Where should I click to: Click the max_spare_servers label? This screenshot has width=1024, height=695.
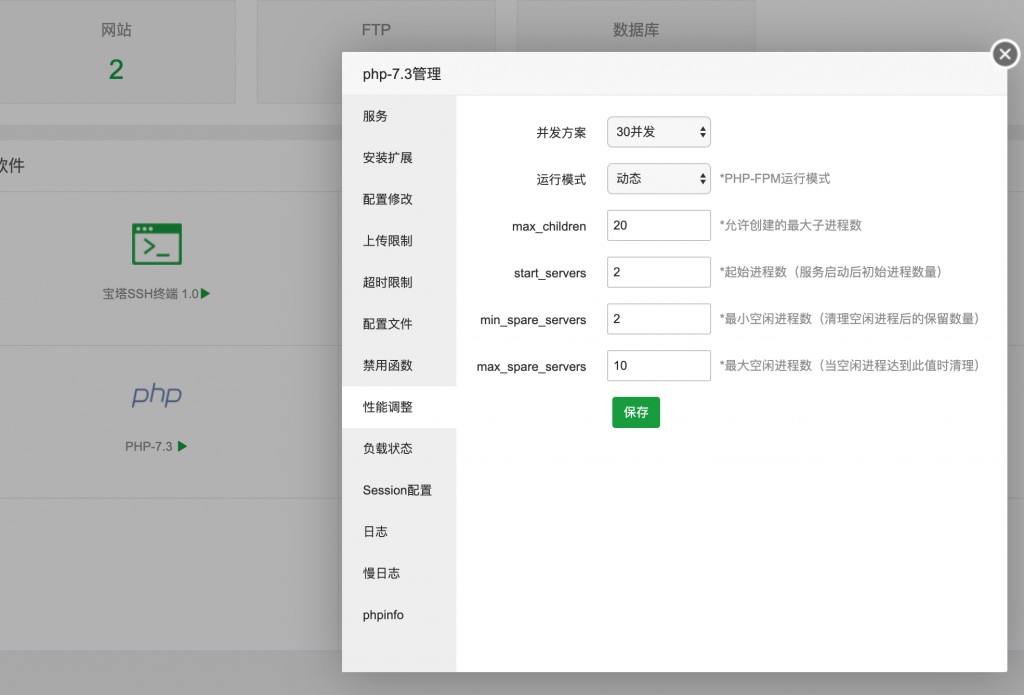click(531, 367)
